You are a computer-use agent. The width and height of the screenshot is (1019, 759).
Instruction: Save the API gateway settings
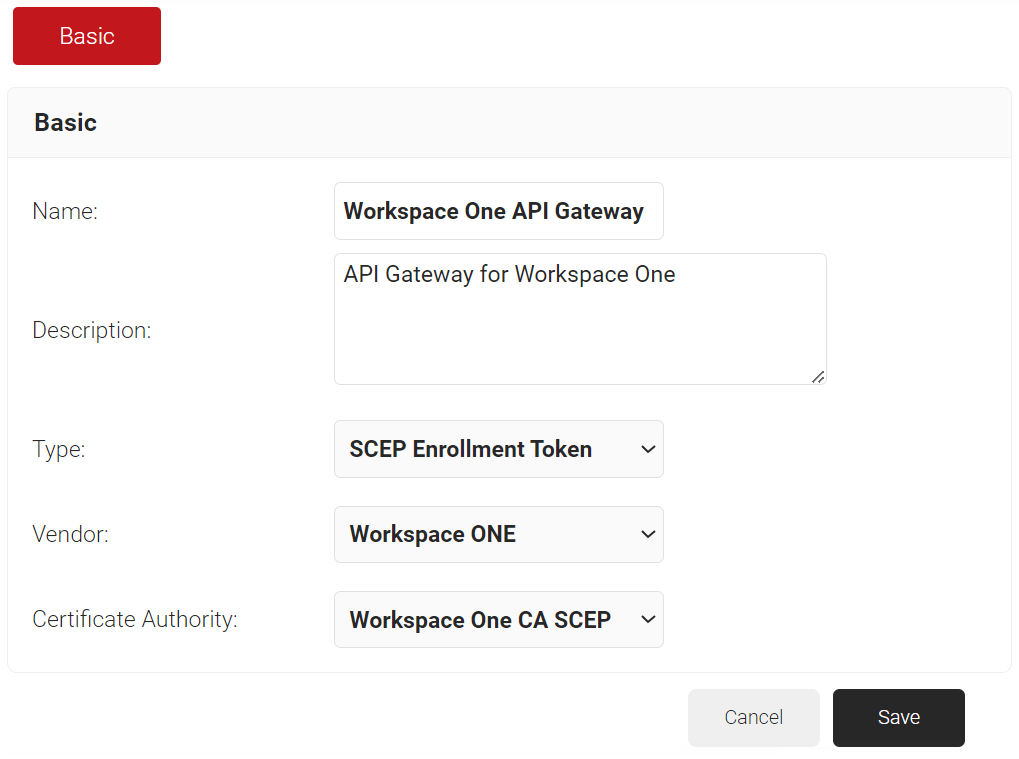899,717
